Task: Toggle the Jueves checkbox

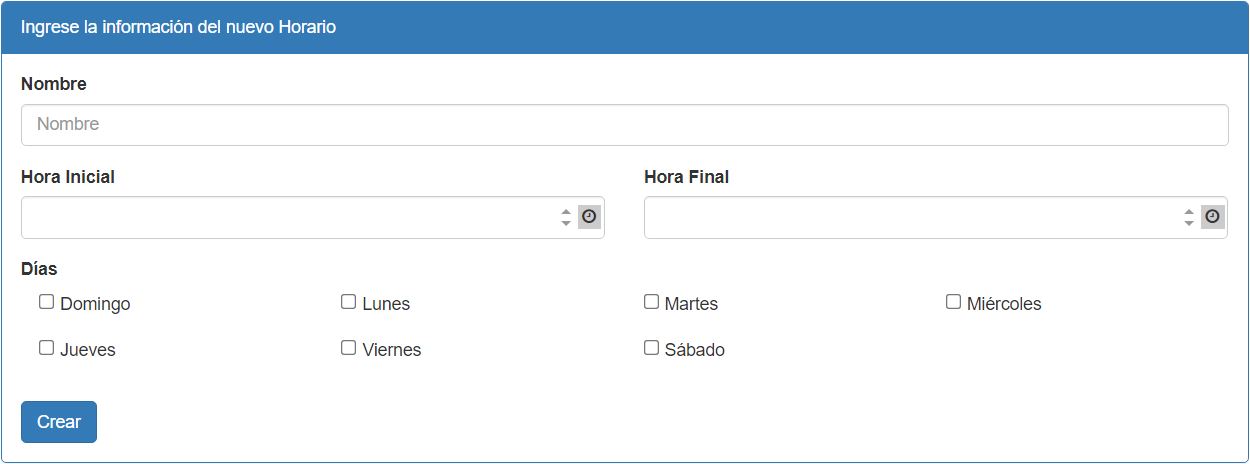Action: tap(46, 348)
